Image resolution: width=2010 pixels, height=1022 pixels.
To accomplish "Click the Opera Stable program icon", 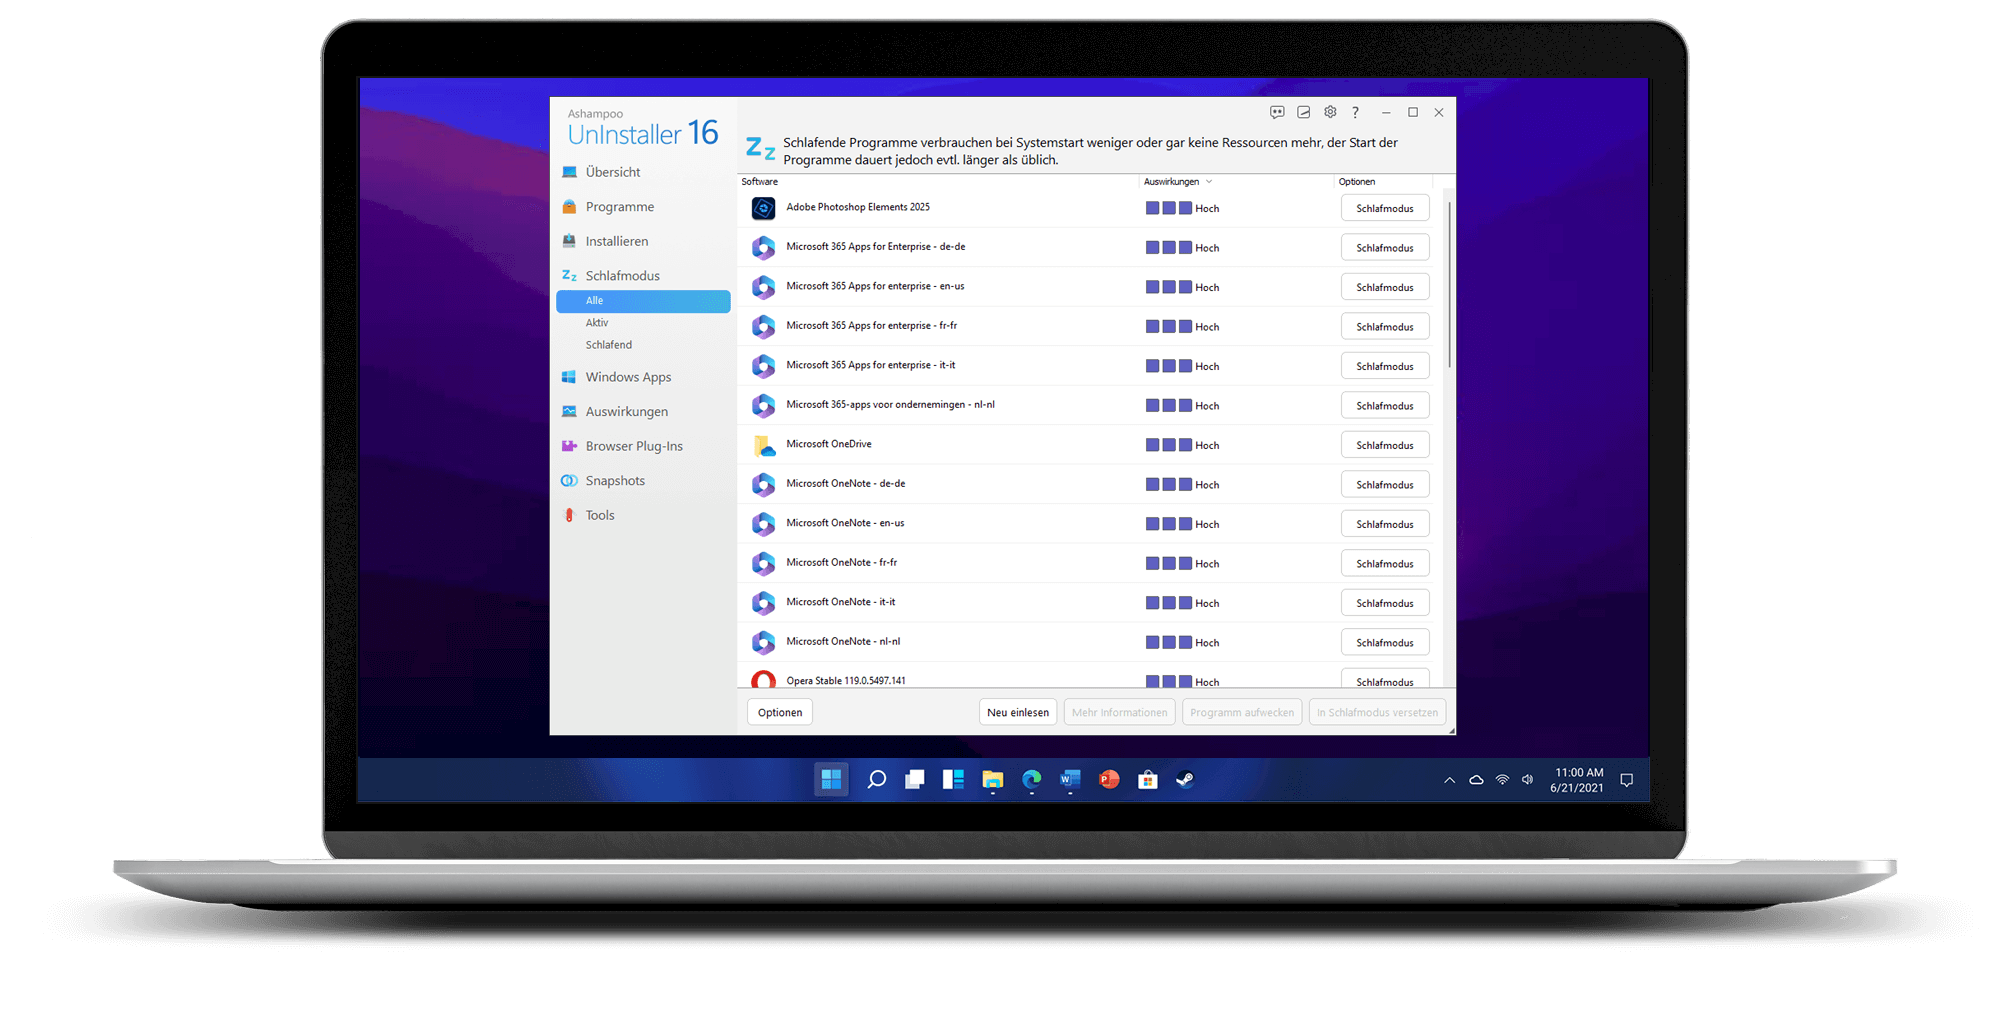I will click(x=763, y=681).
